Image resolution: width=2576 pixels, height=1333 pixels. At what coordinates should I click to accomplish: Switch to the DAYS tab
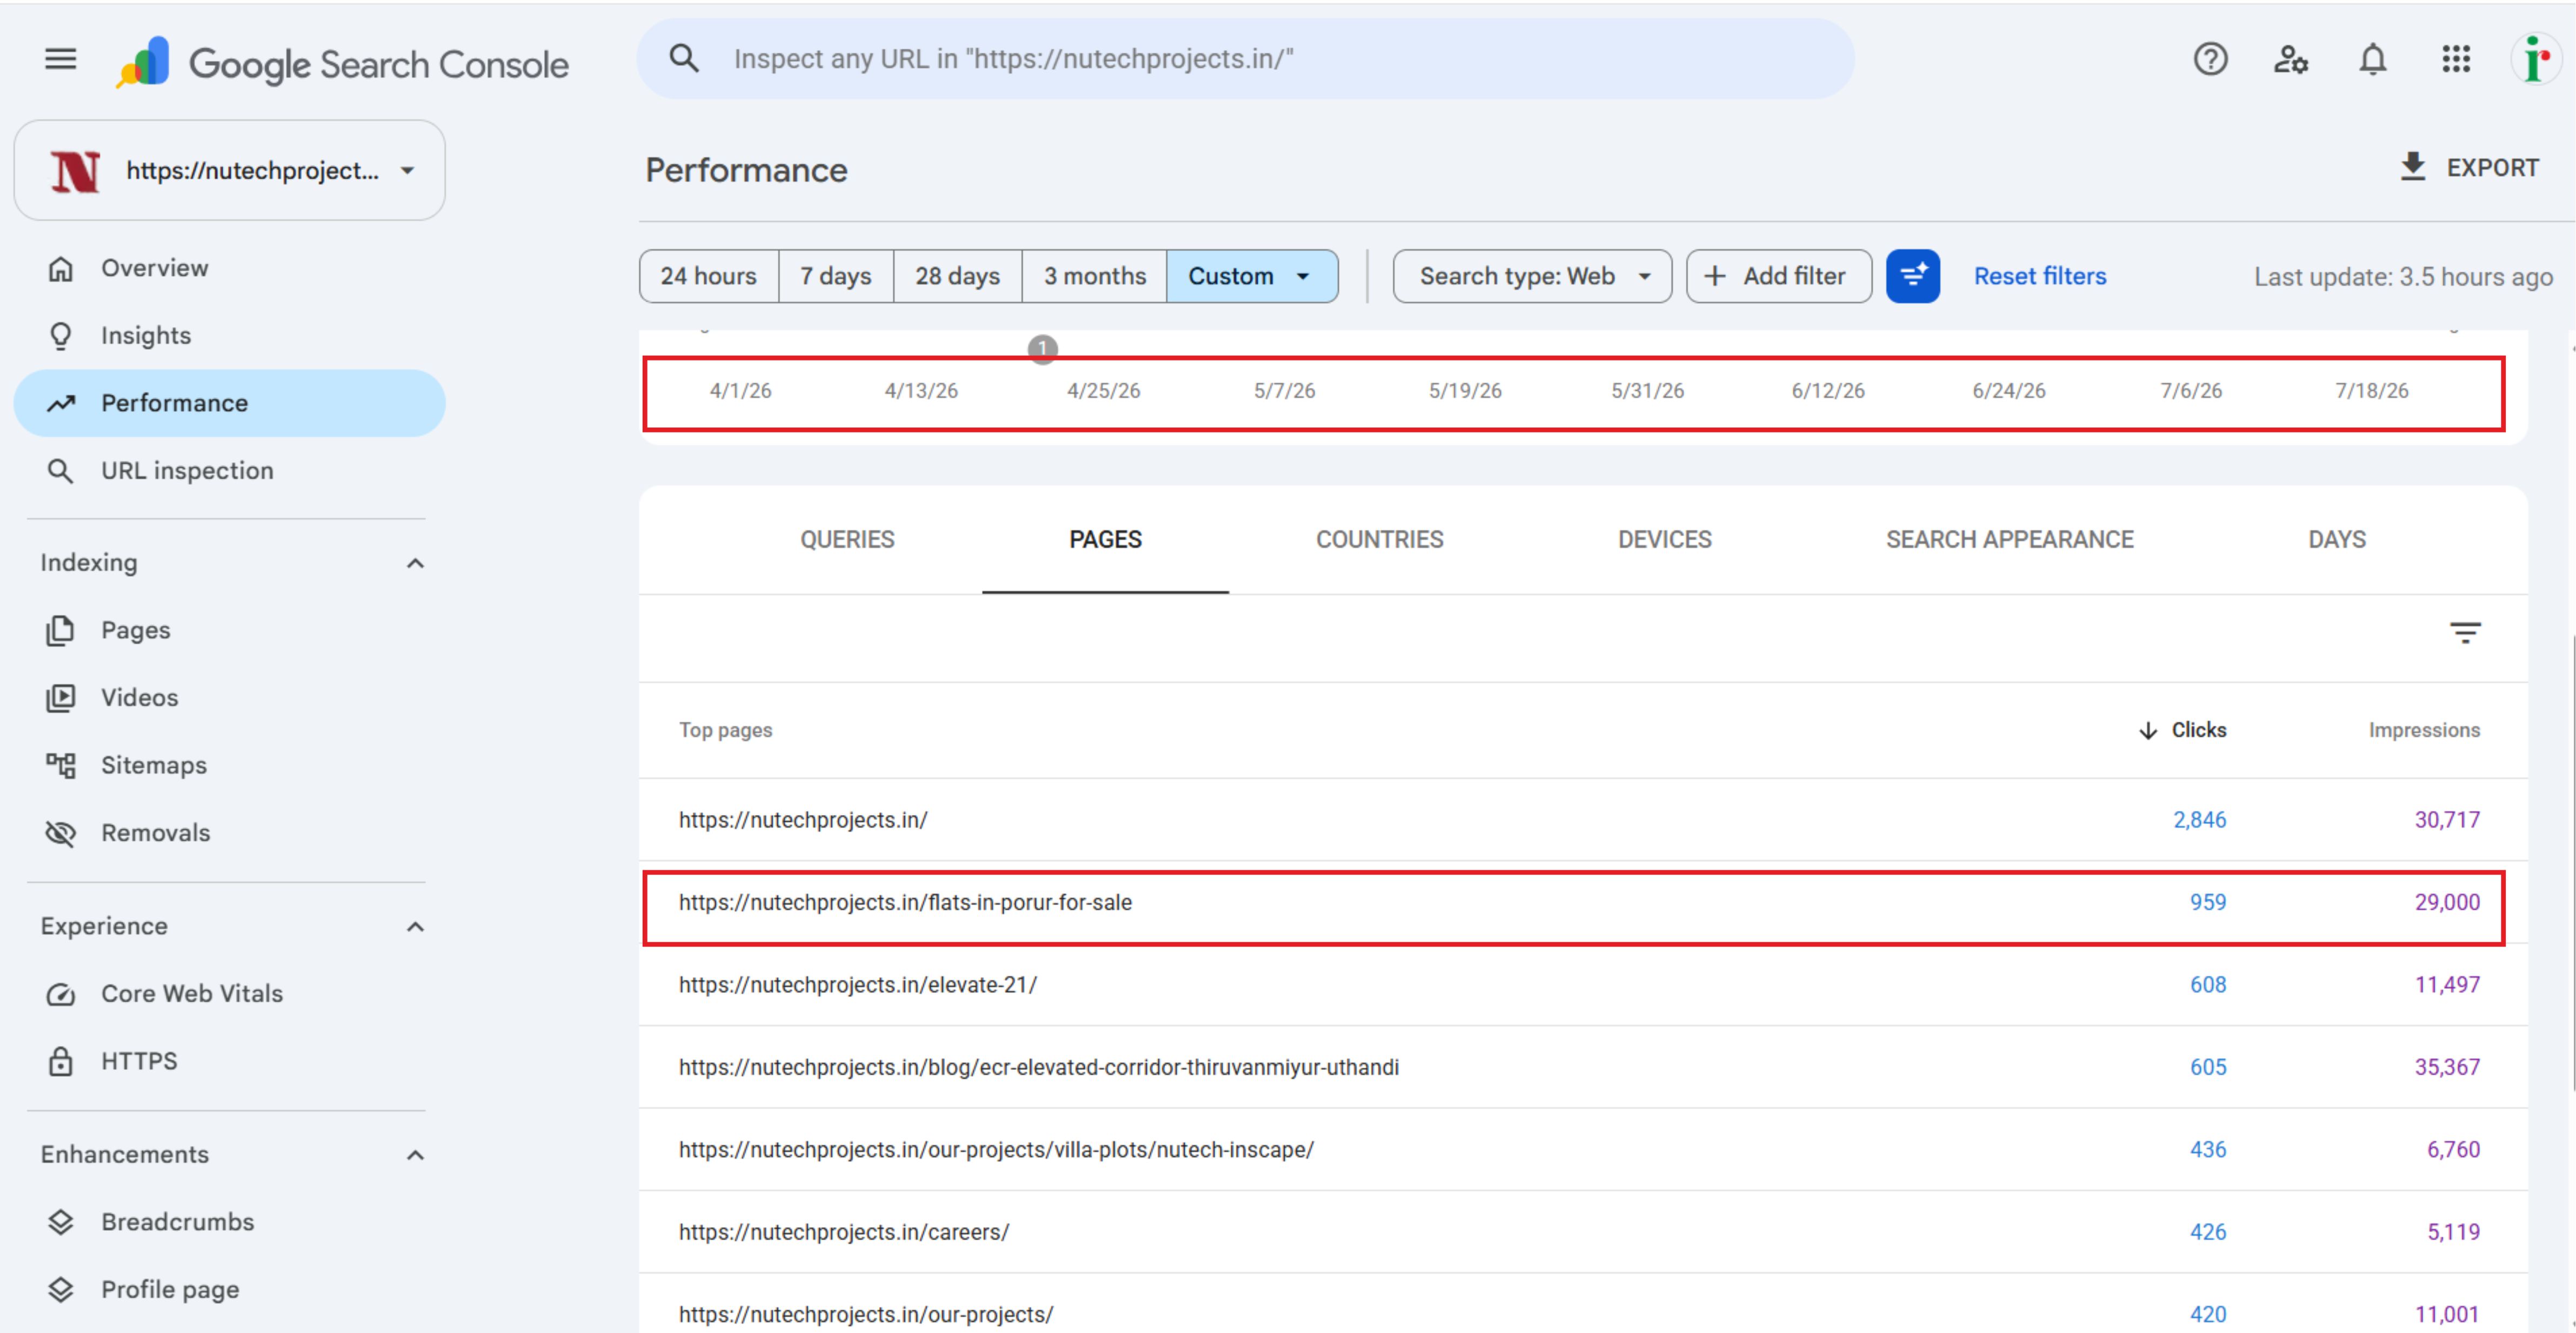tap(2336, 540)
